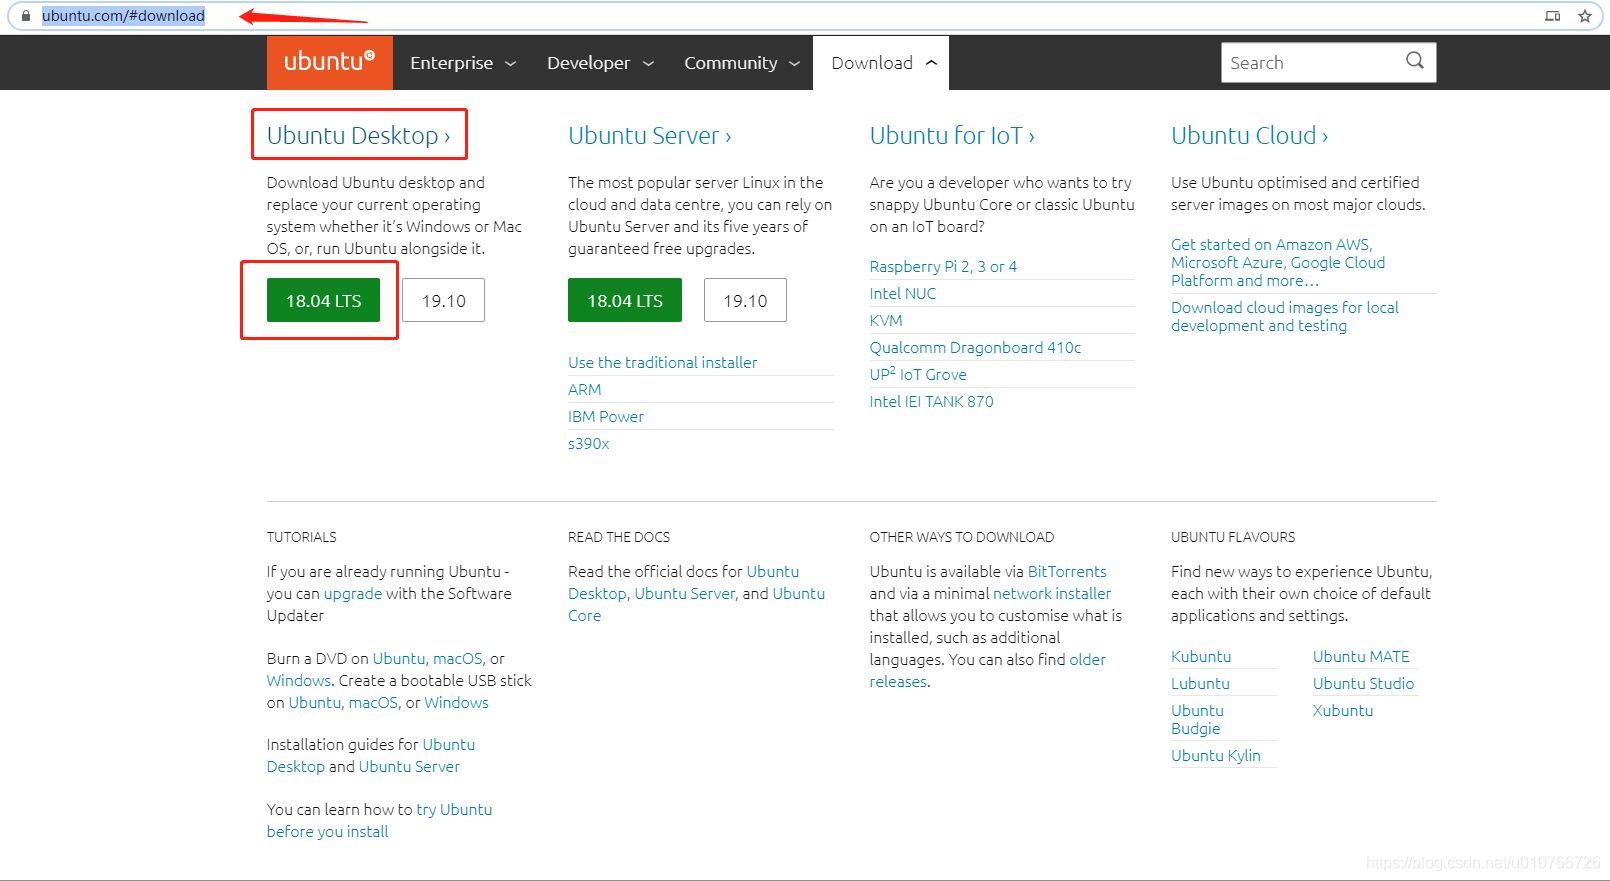Download Ubuntu Server 18.04 LTS
The height and width of the screenshot is (881, 1610).
pyautogui.click(x=625, y=300)
